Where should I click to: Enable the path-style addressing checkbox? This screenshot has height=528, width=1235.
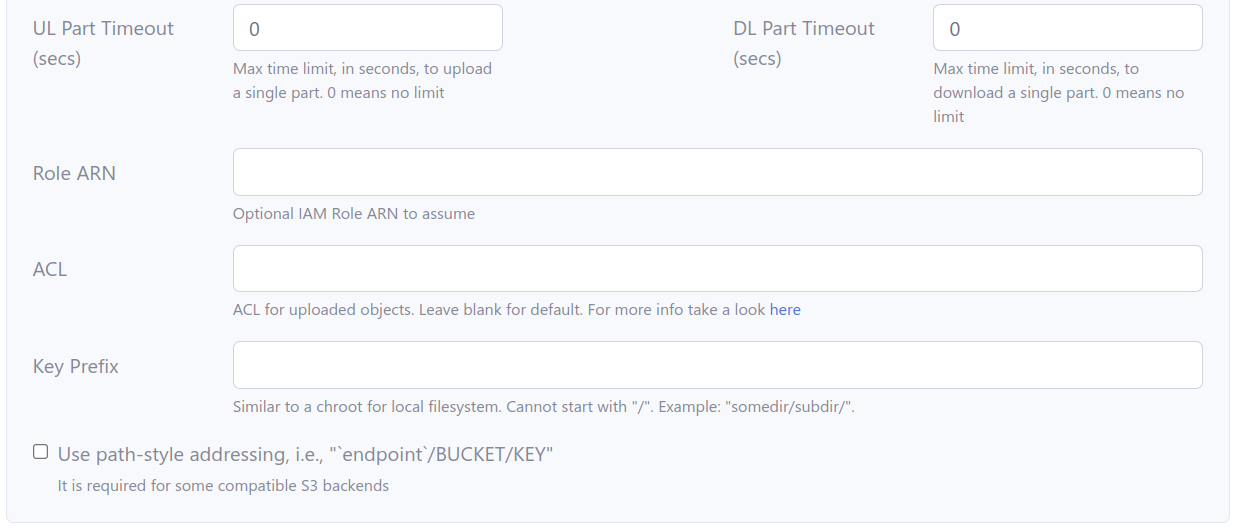point(40,452)
